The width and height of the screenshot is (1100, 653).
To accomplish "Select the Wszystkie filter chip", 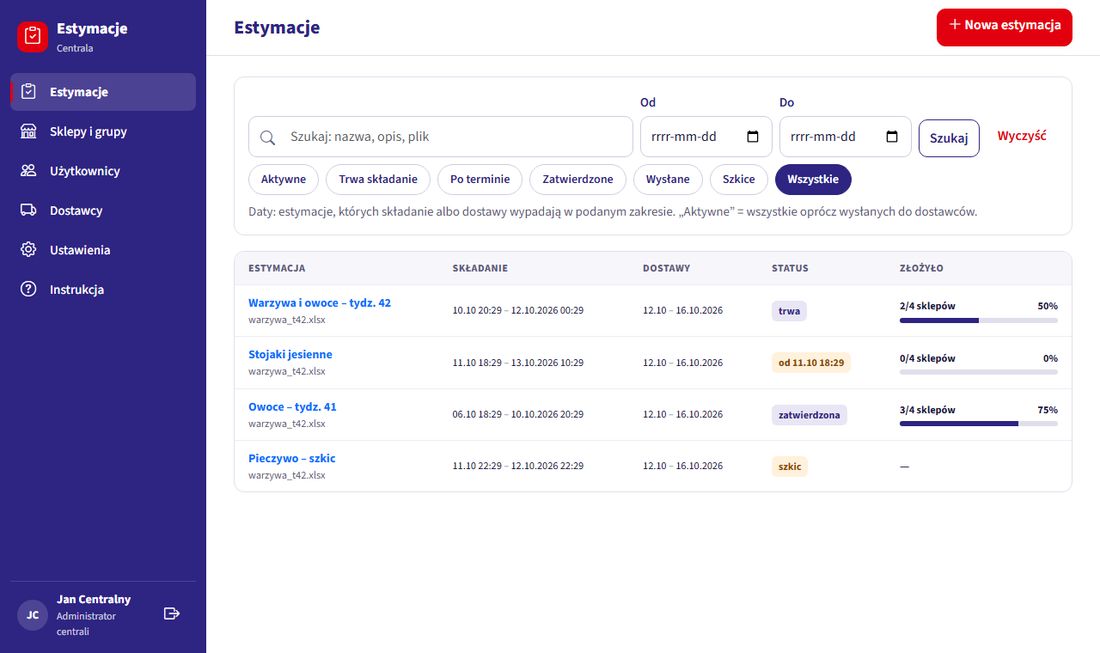I will coord(813,180).
